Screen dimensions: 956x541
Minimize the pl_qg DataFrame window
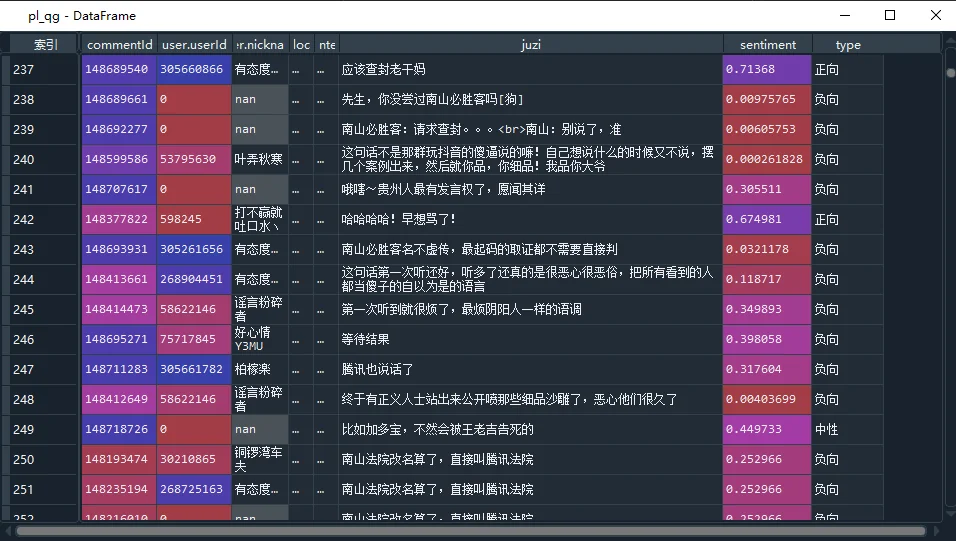(844, 15)
